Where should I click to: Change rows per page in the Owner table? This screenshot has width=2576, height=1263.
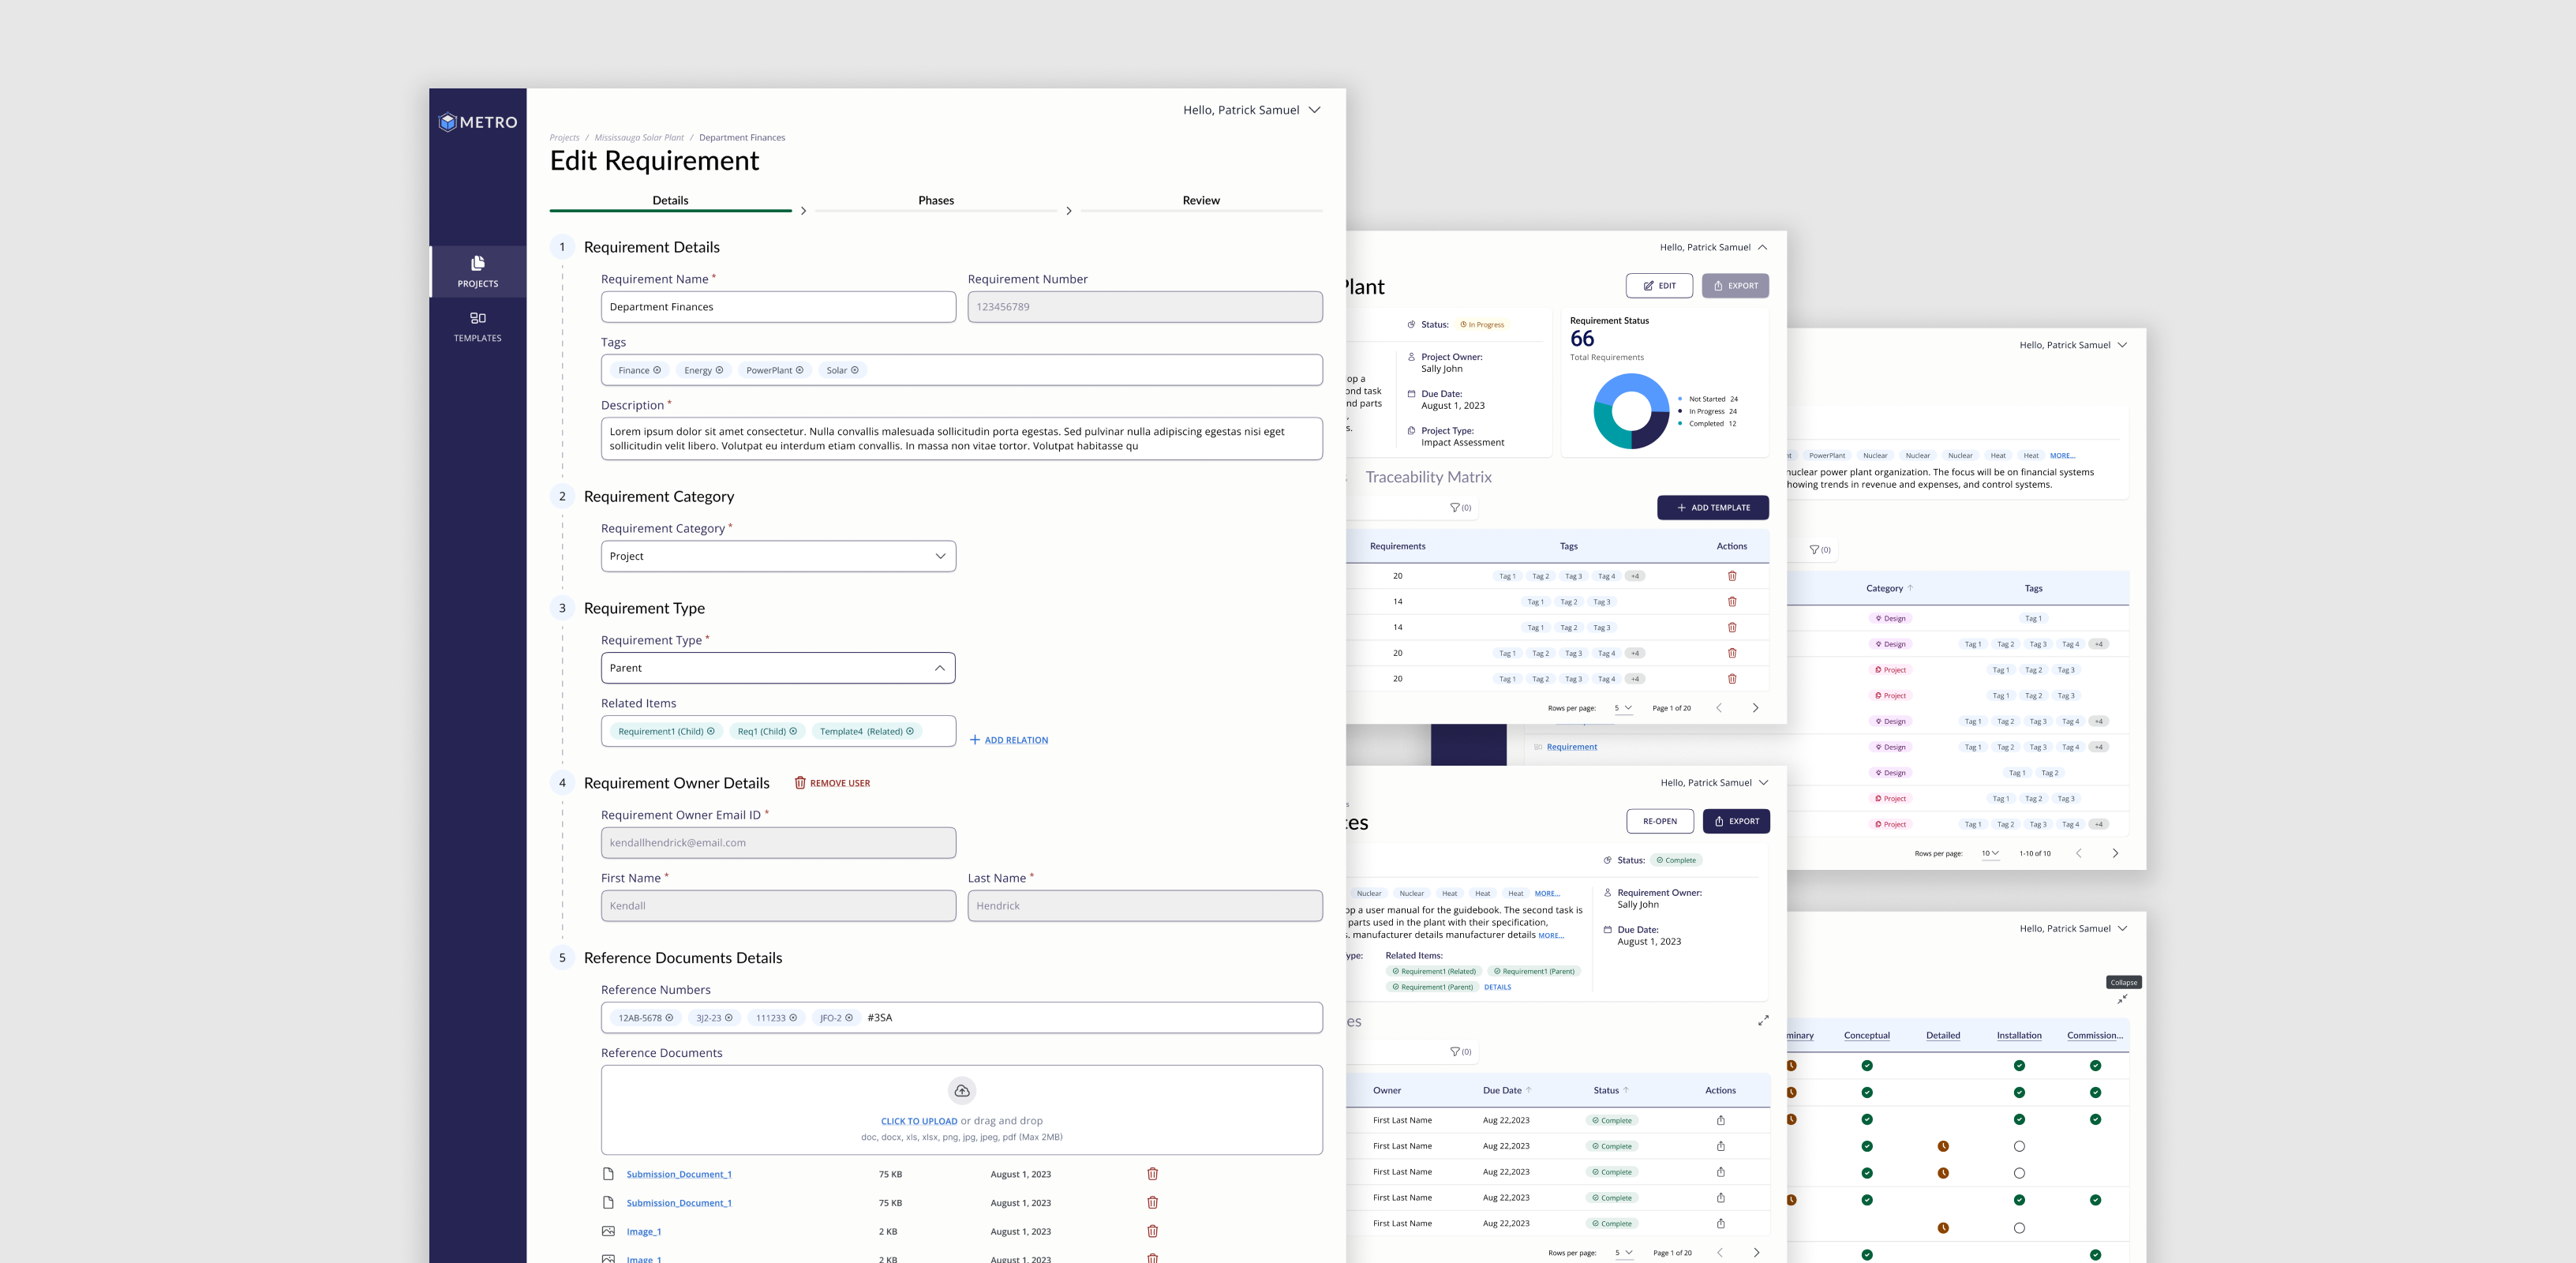click(1623, 1253)
